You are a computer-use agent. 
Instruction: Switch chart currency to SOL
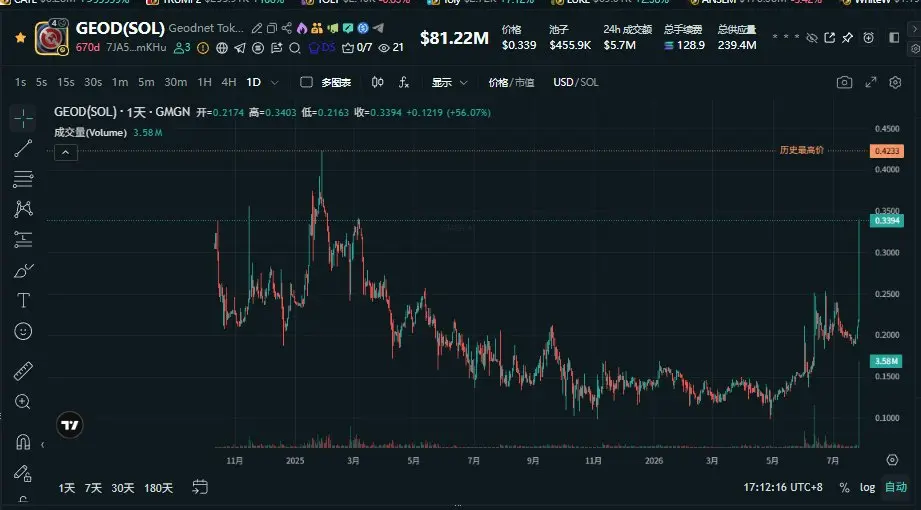pyautogui.click(x=589, y=82)
